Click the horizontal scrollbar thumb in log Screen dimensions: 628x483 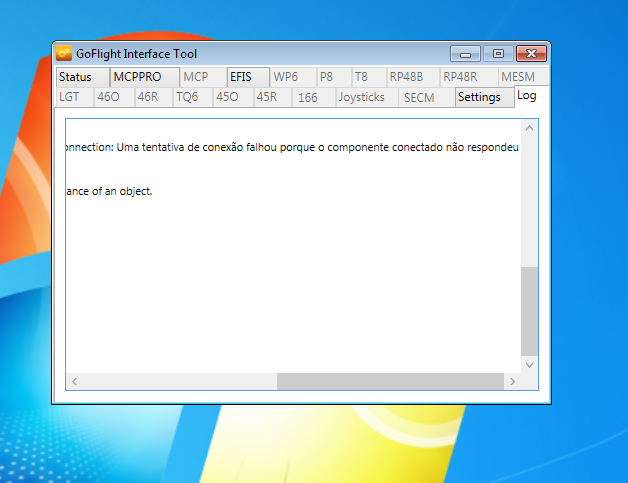point(390,381)
